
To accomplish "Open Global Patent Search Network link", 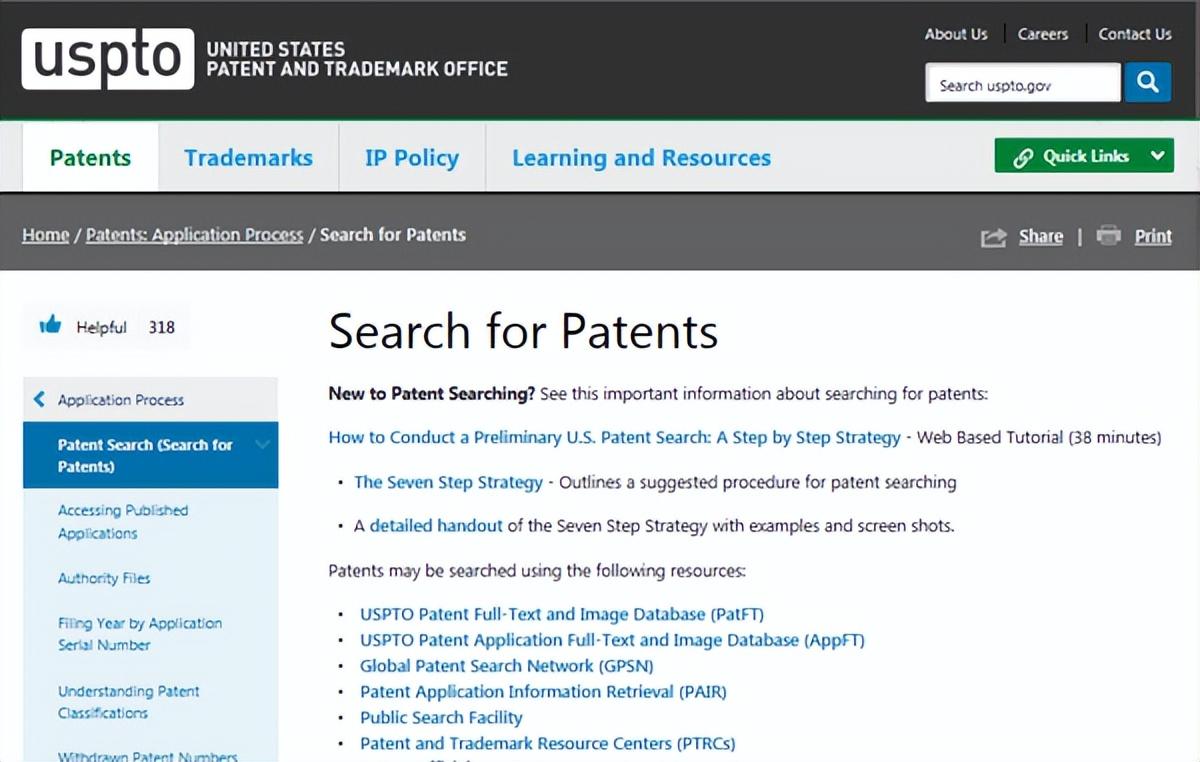I will (x=506, y=666).
